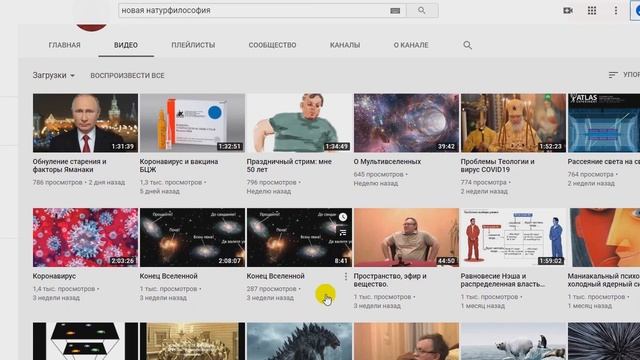Click the polar bear thumbnail in bottom row
Viewport: 640px width, 360px height.
(x=513, y=341)
